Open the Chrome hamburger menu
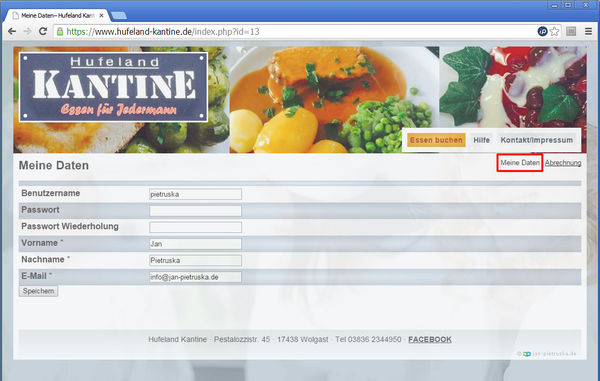Viewport: 600px width, 381px height. pos(589,31)
